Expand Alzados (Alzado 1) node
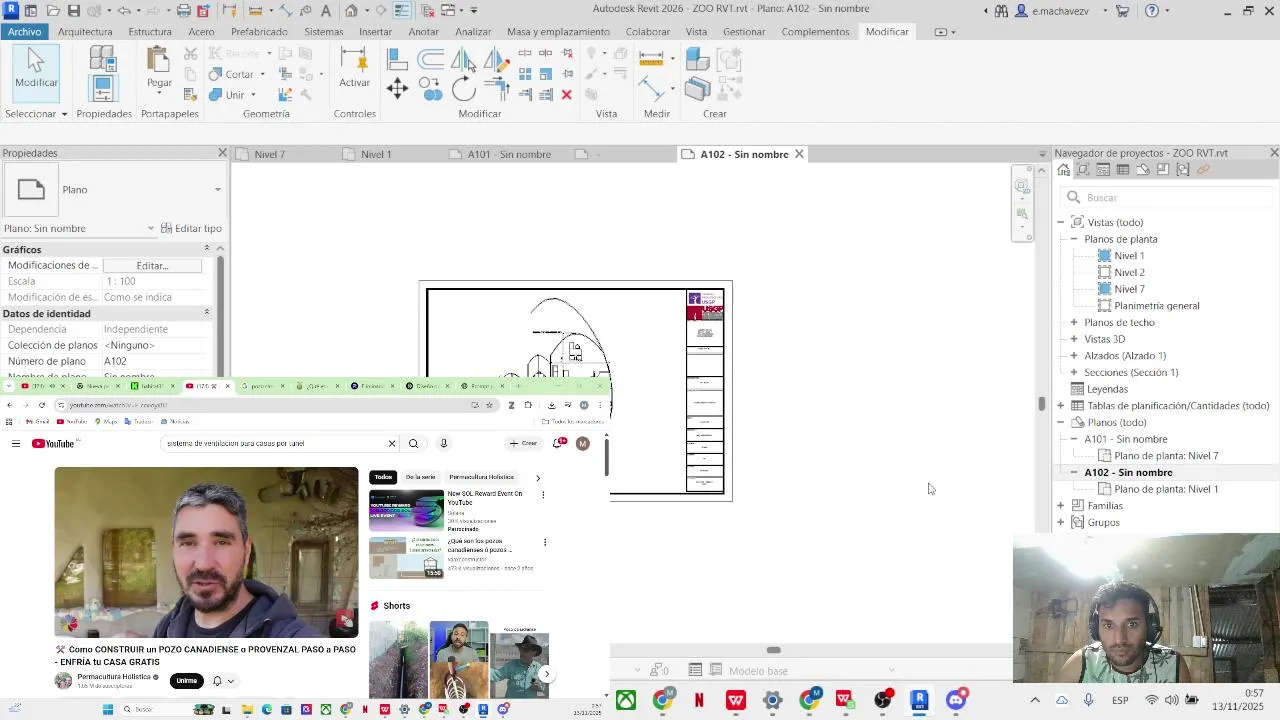1280x720 pixels. point(1074,356)
